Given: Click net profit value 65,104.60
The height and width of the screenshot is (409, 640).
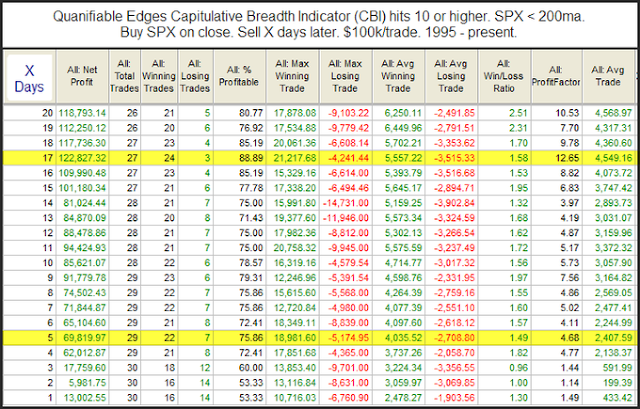Looking at the screenshot, I should point(84,323).
